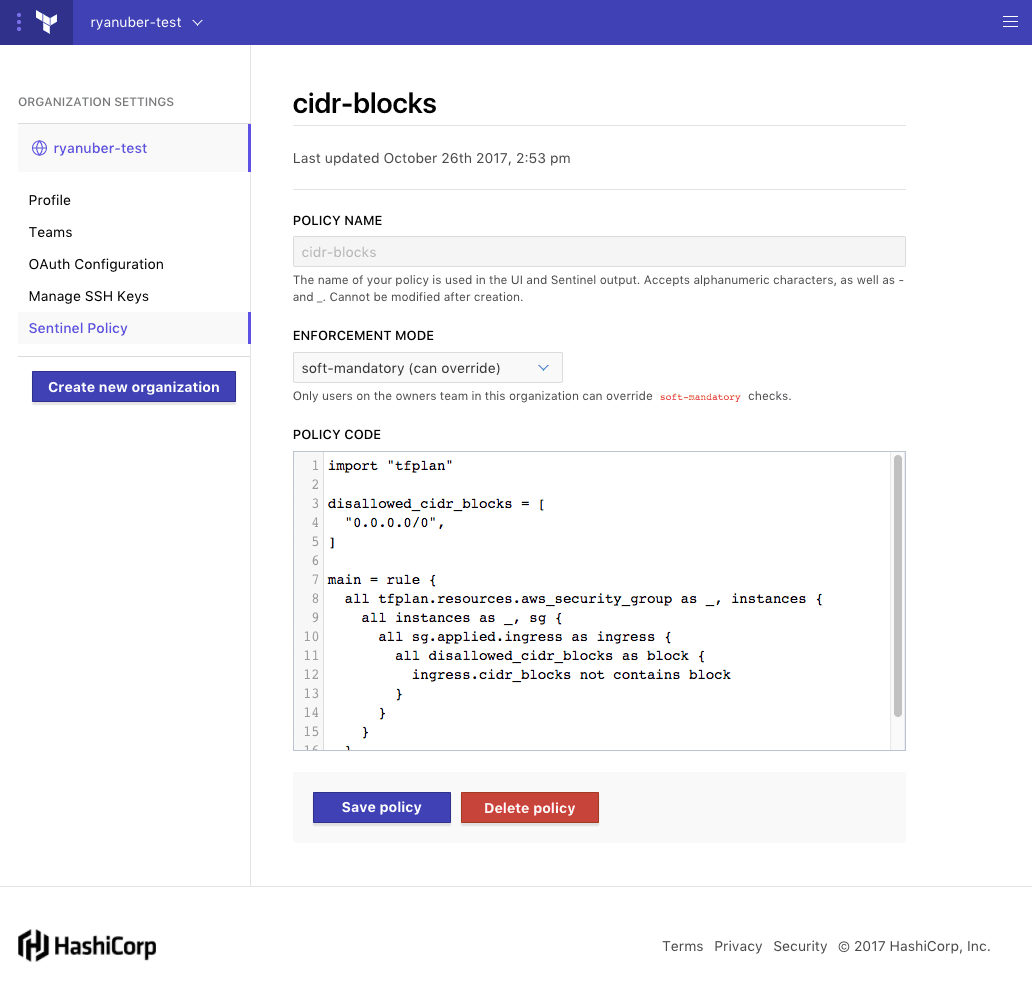Click the Terraform logo icon

(46, 22)
